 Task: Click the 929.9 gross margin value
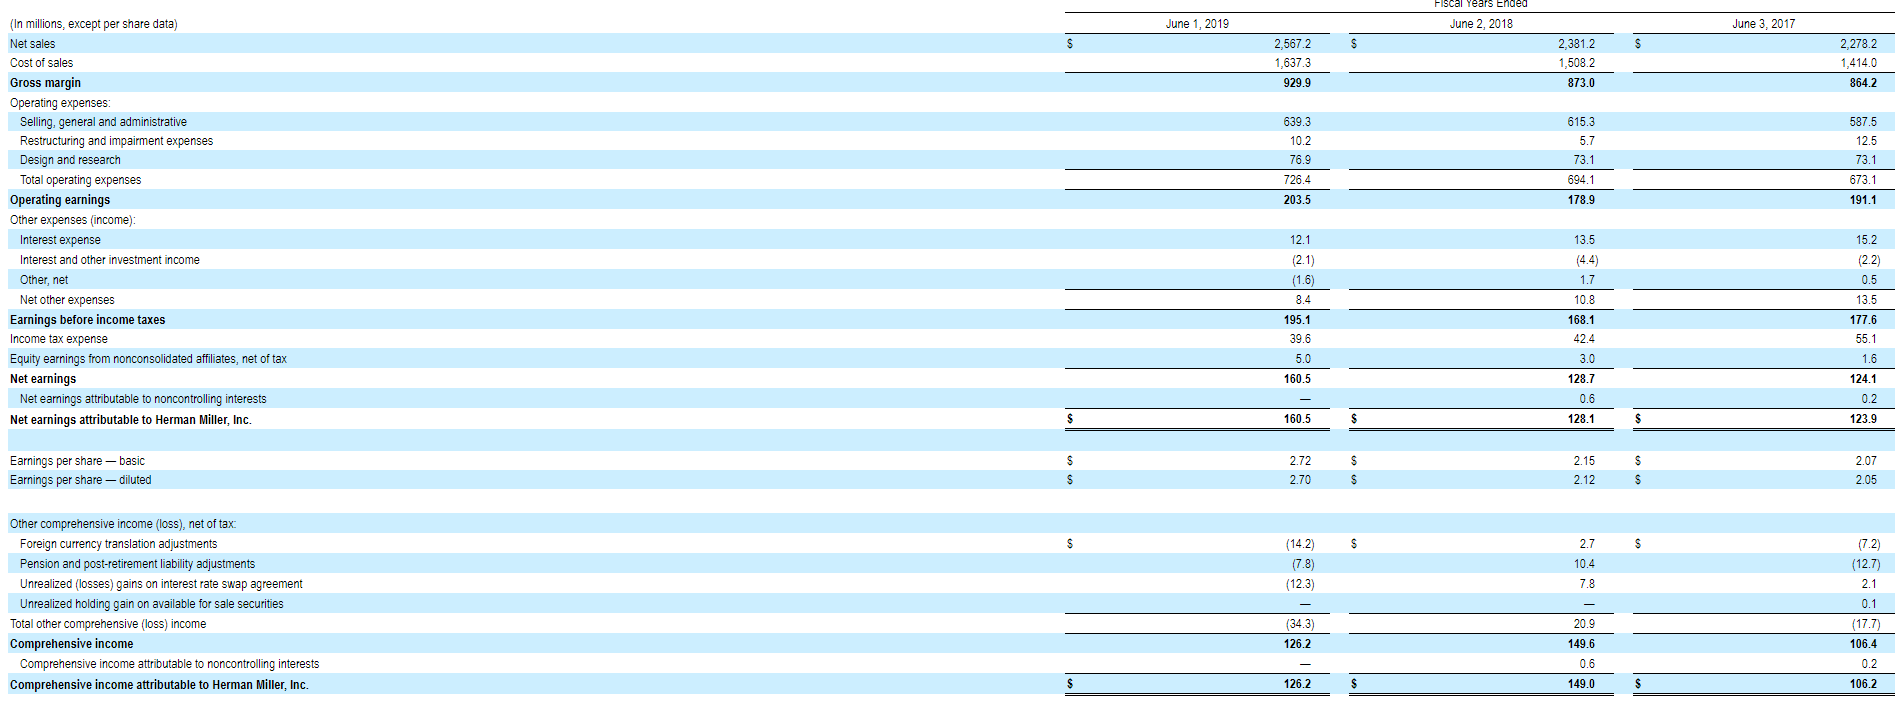tap(1297, 83)
